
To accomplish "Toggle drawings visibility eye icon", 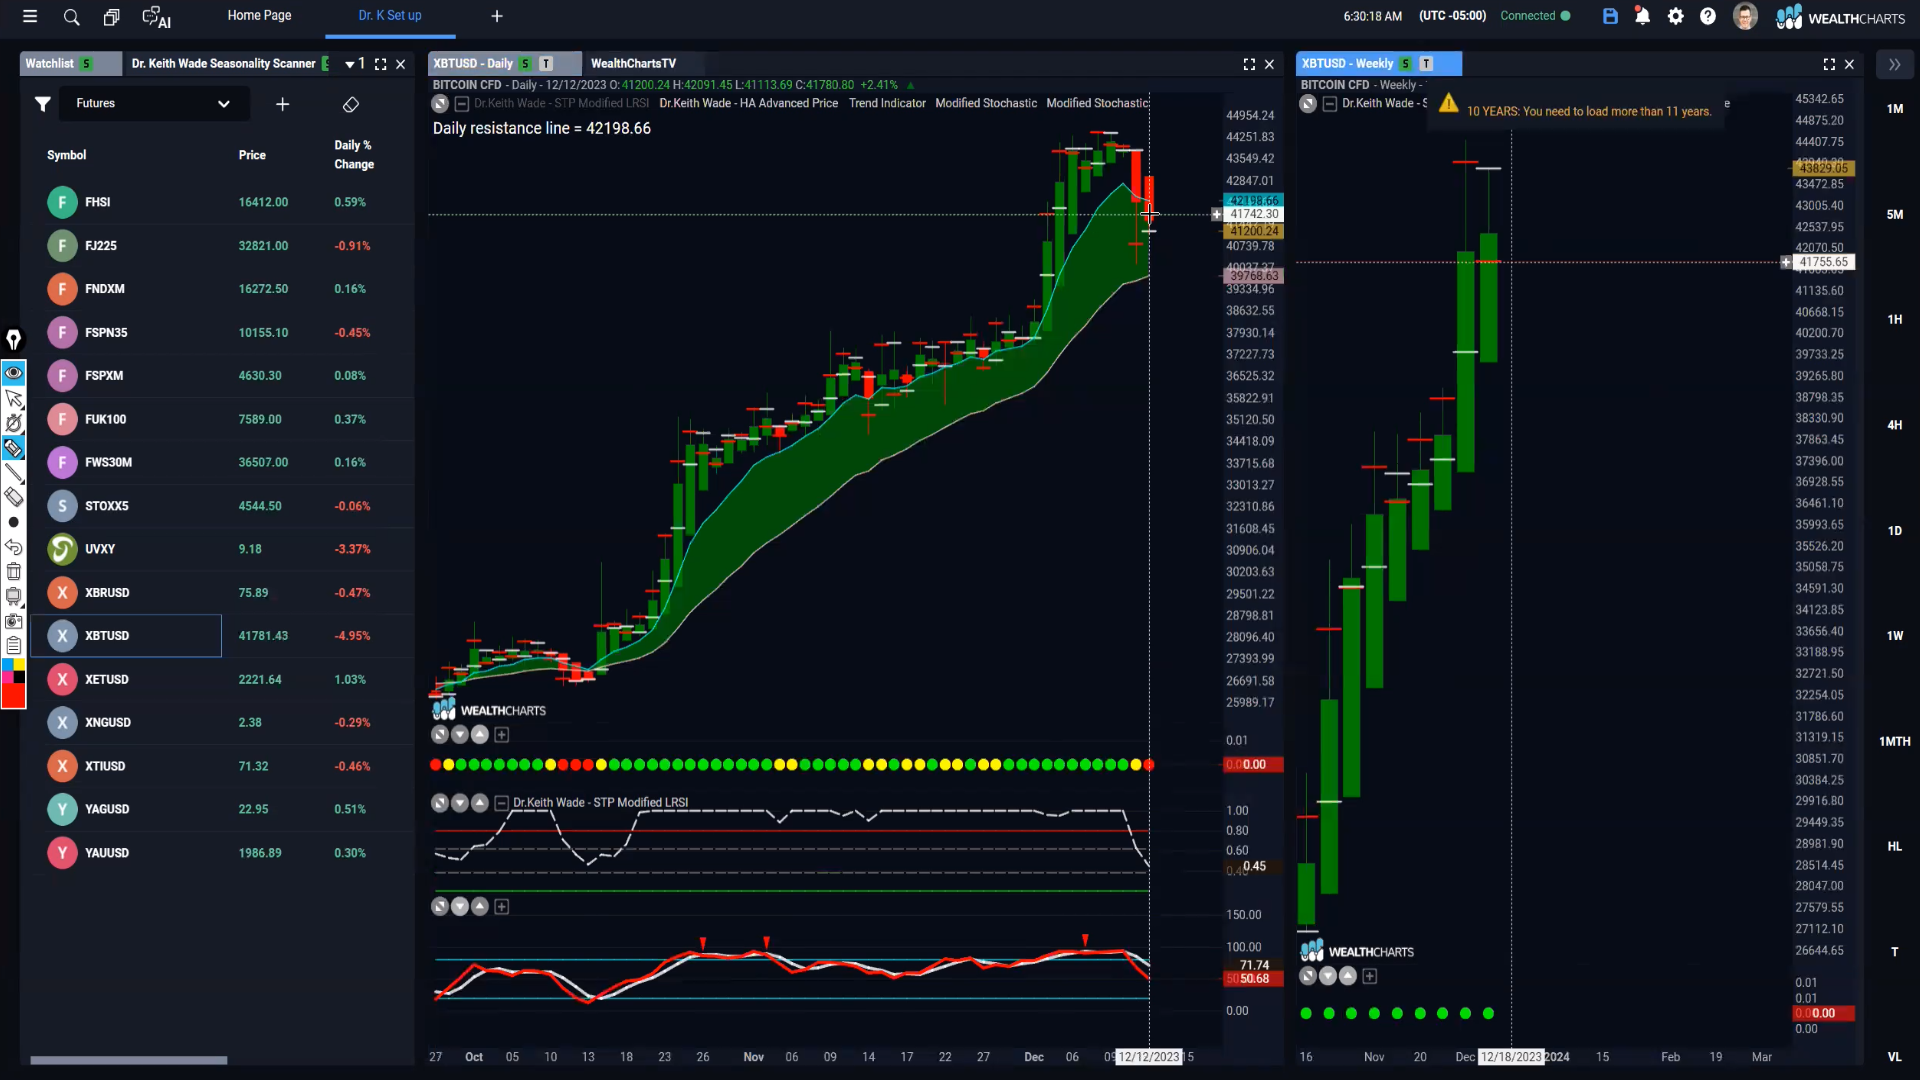I will click(13, 373).
